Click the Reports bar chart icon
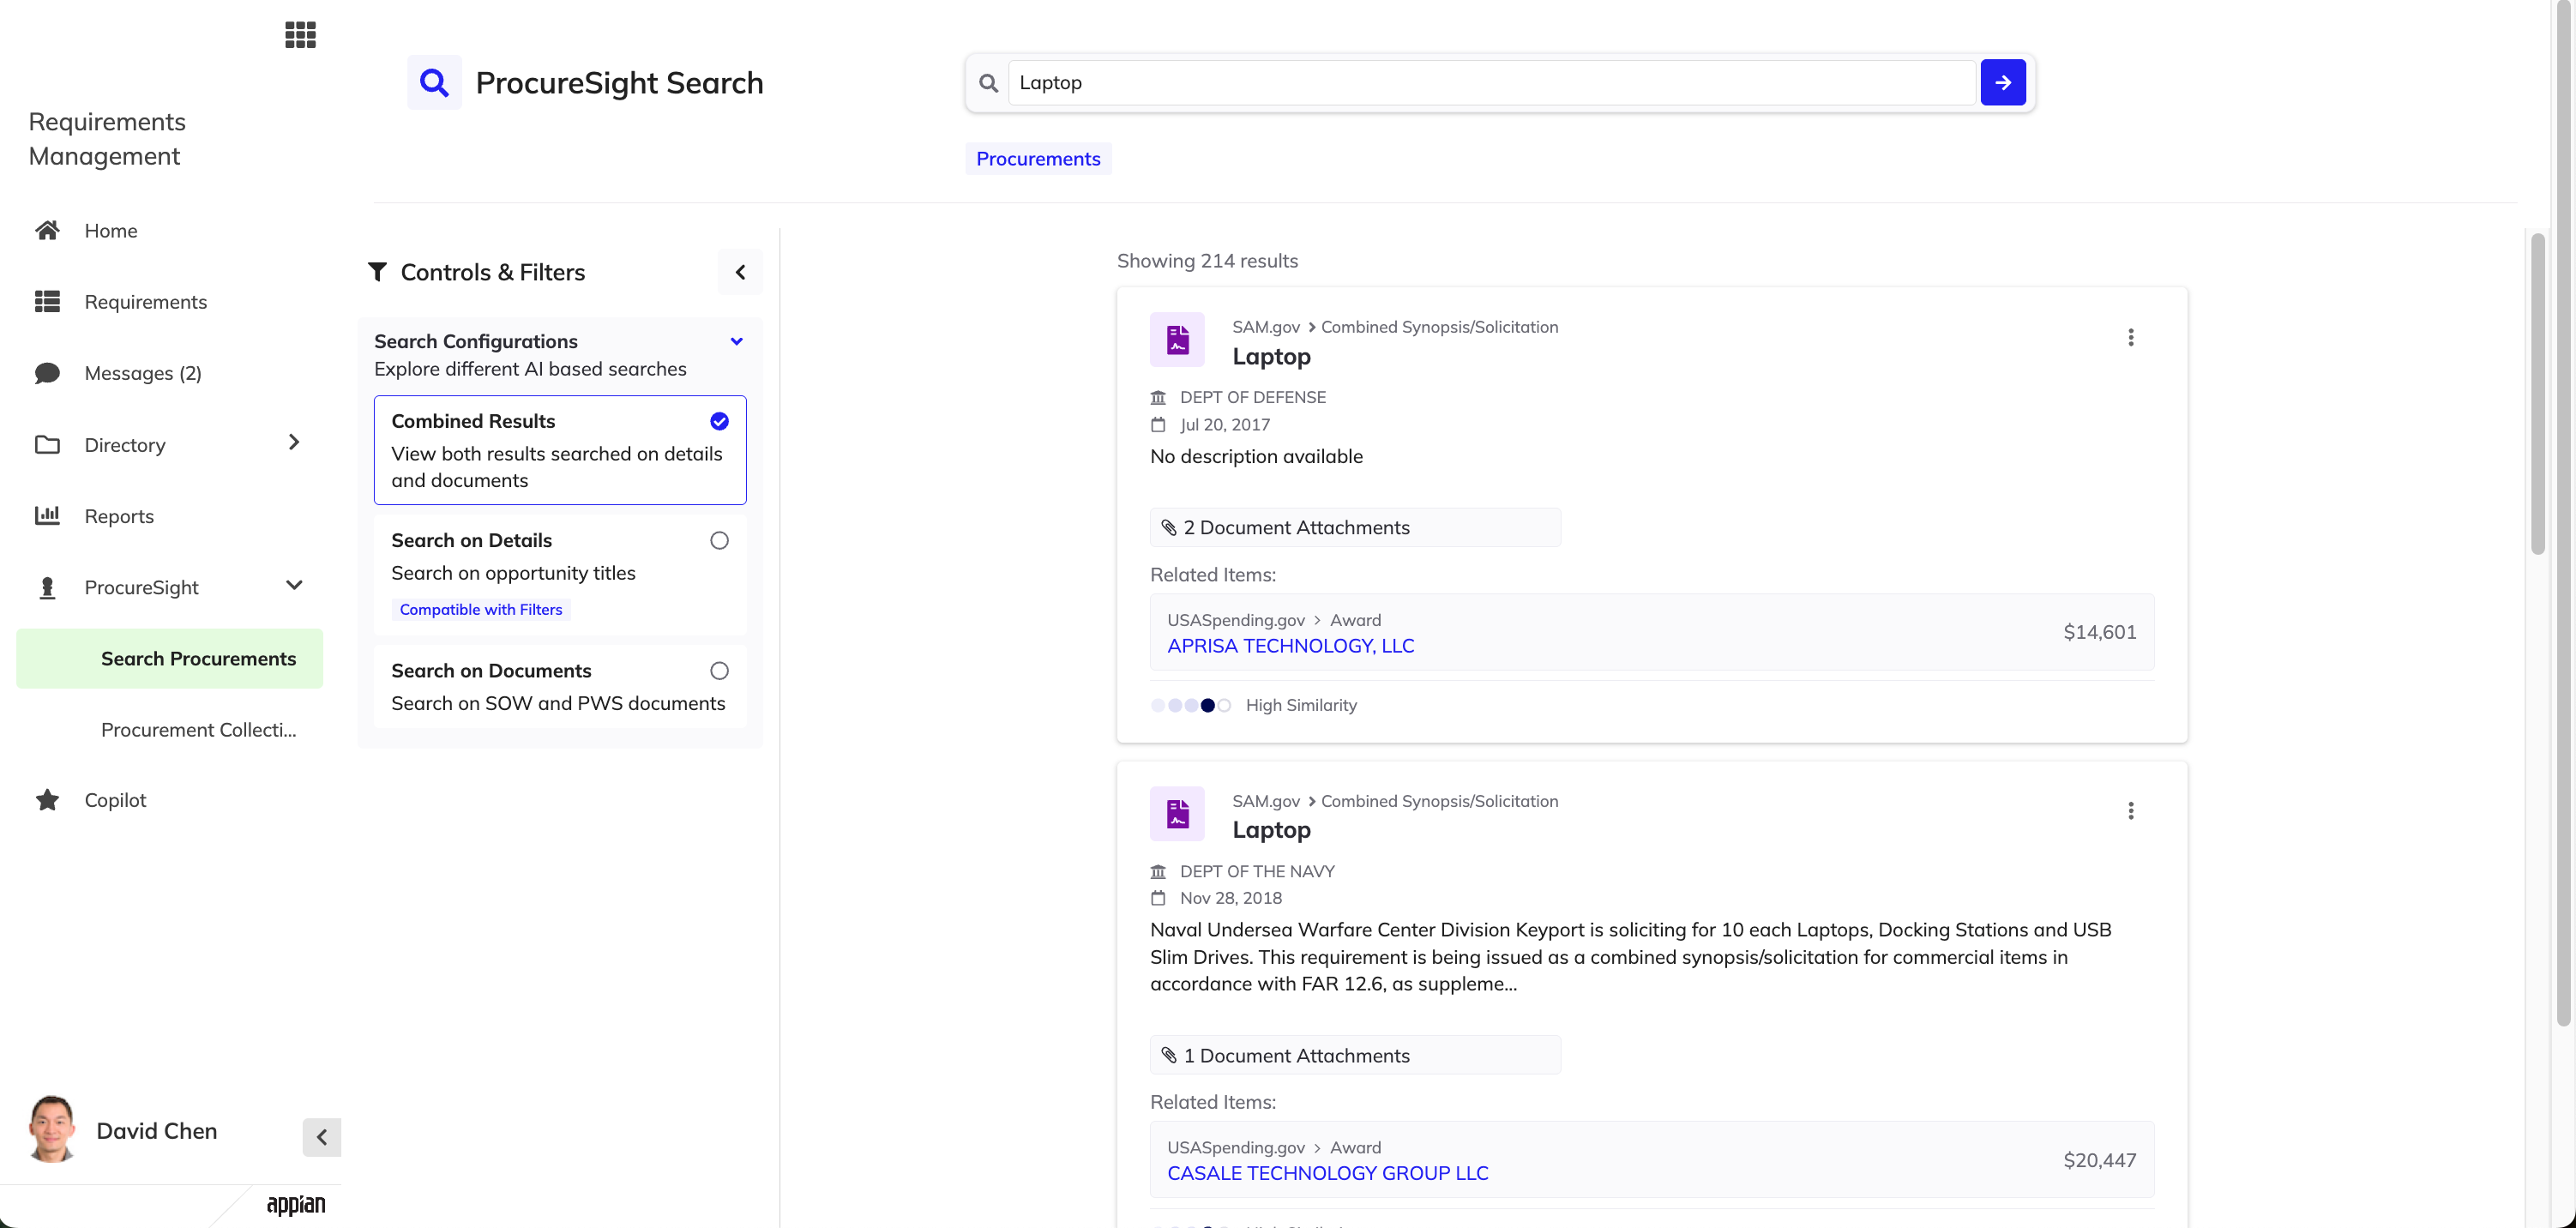Image resolution: width=2576 pixels, height=1228 pixels. tap(47, 516)
